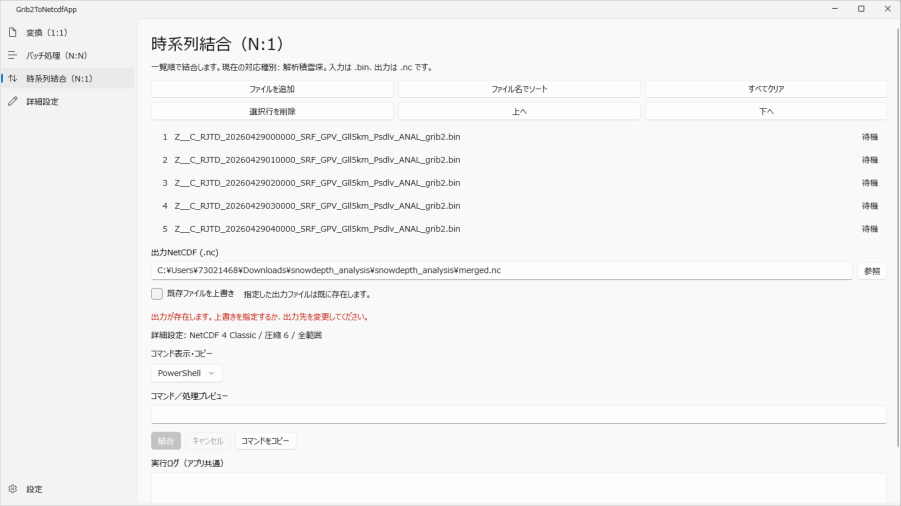Open 詳細設定 pencil icon in sidebar
The width and height of the screenshot is (901, 506).
(x=13, y=102)
